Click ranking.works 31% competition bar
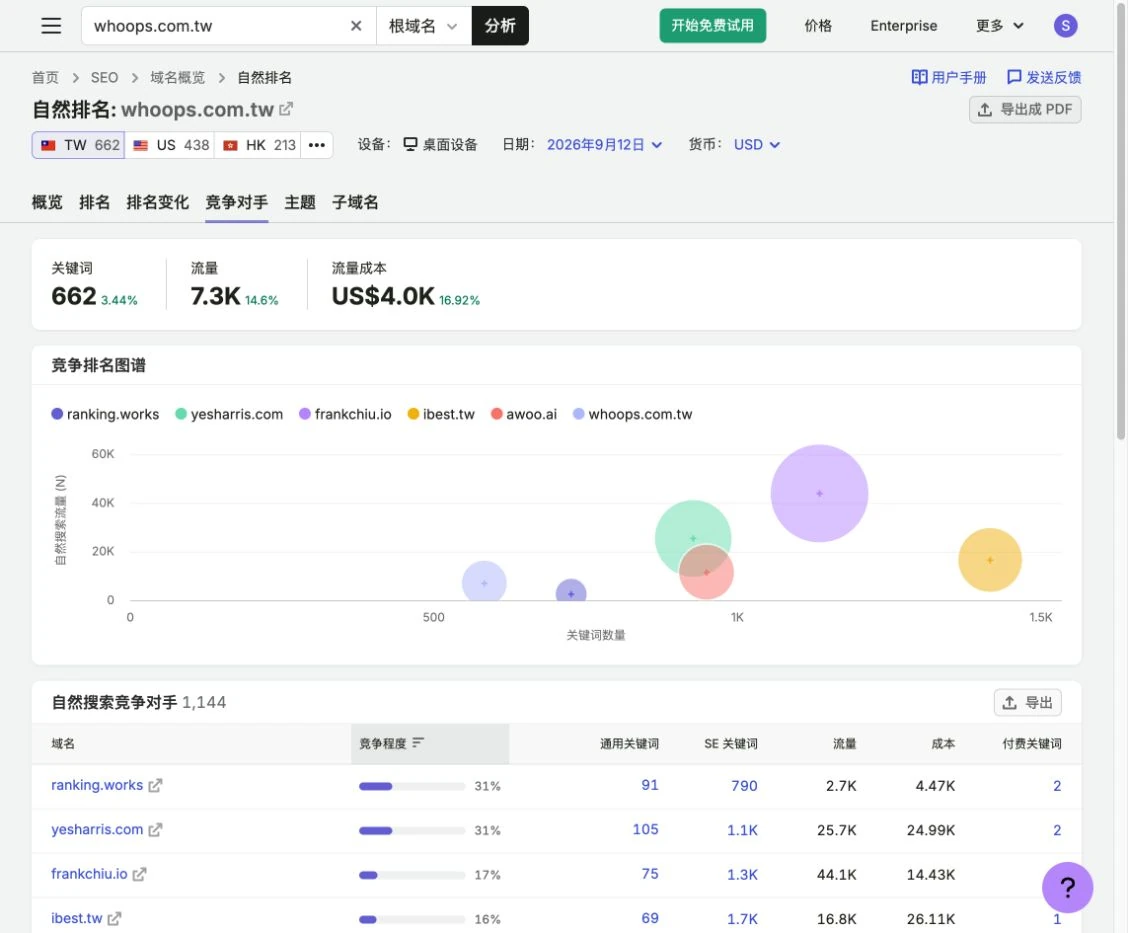Image resolution: width=1128 pixels, height=933 pixels. point(412,786)
